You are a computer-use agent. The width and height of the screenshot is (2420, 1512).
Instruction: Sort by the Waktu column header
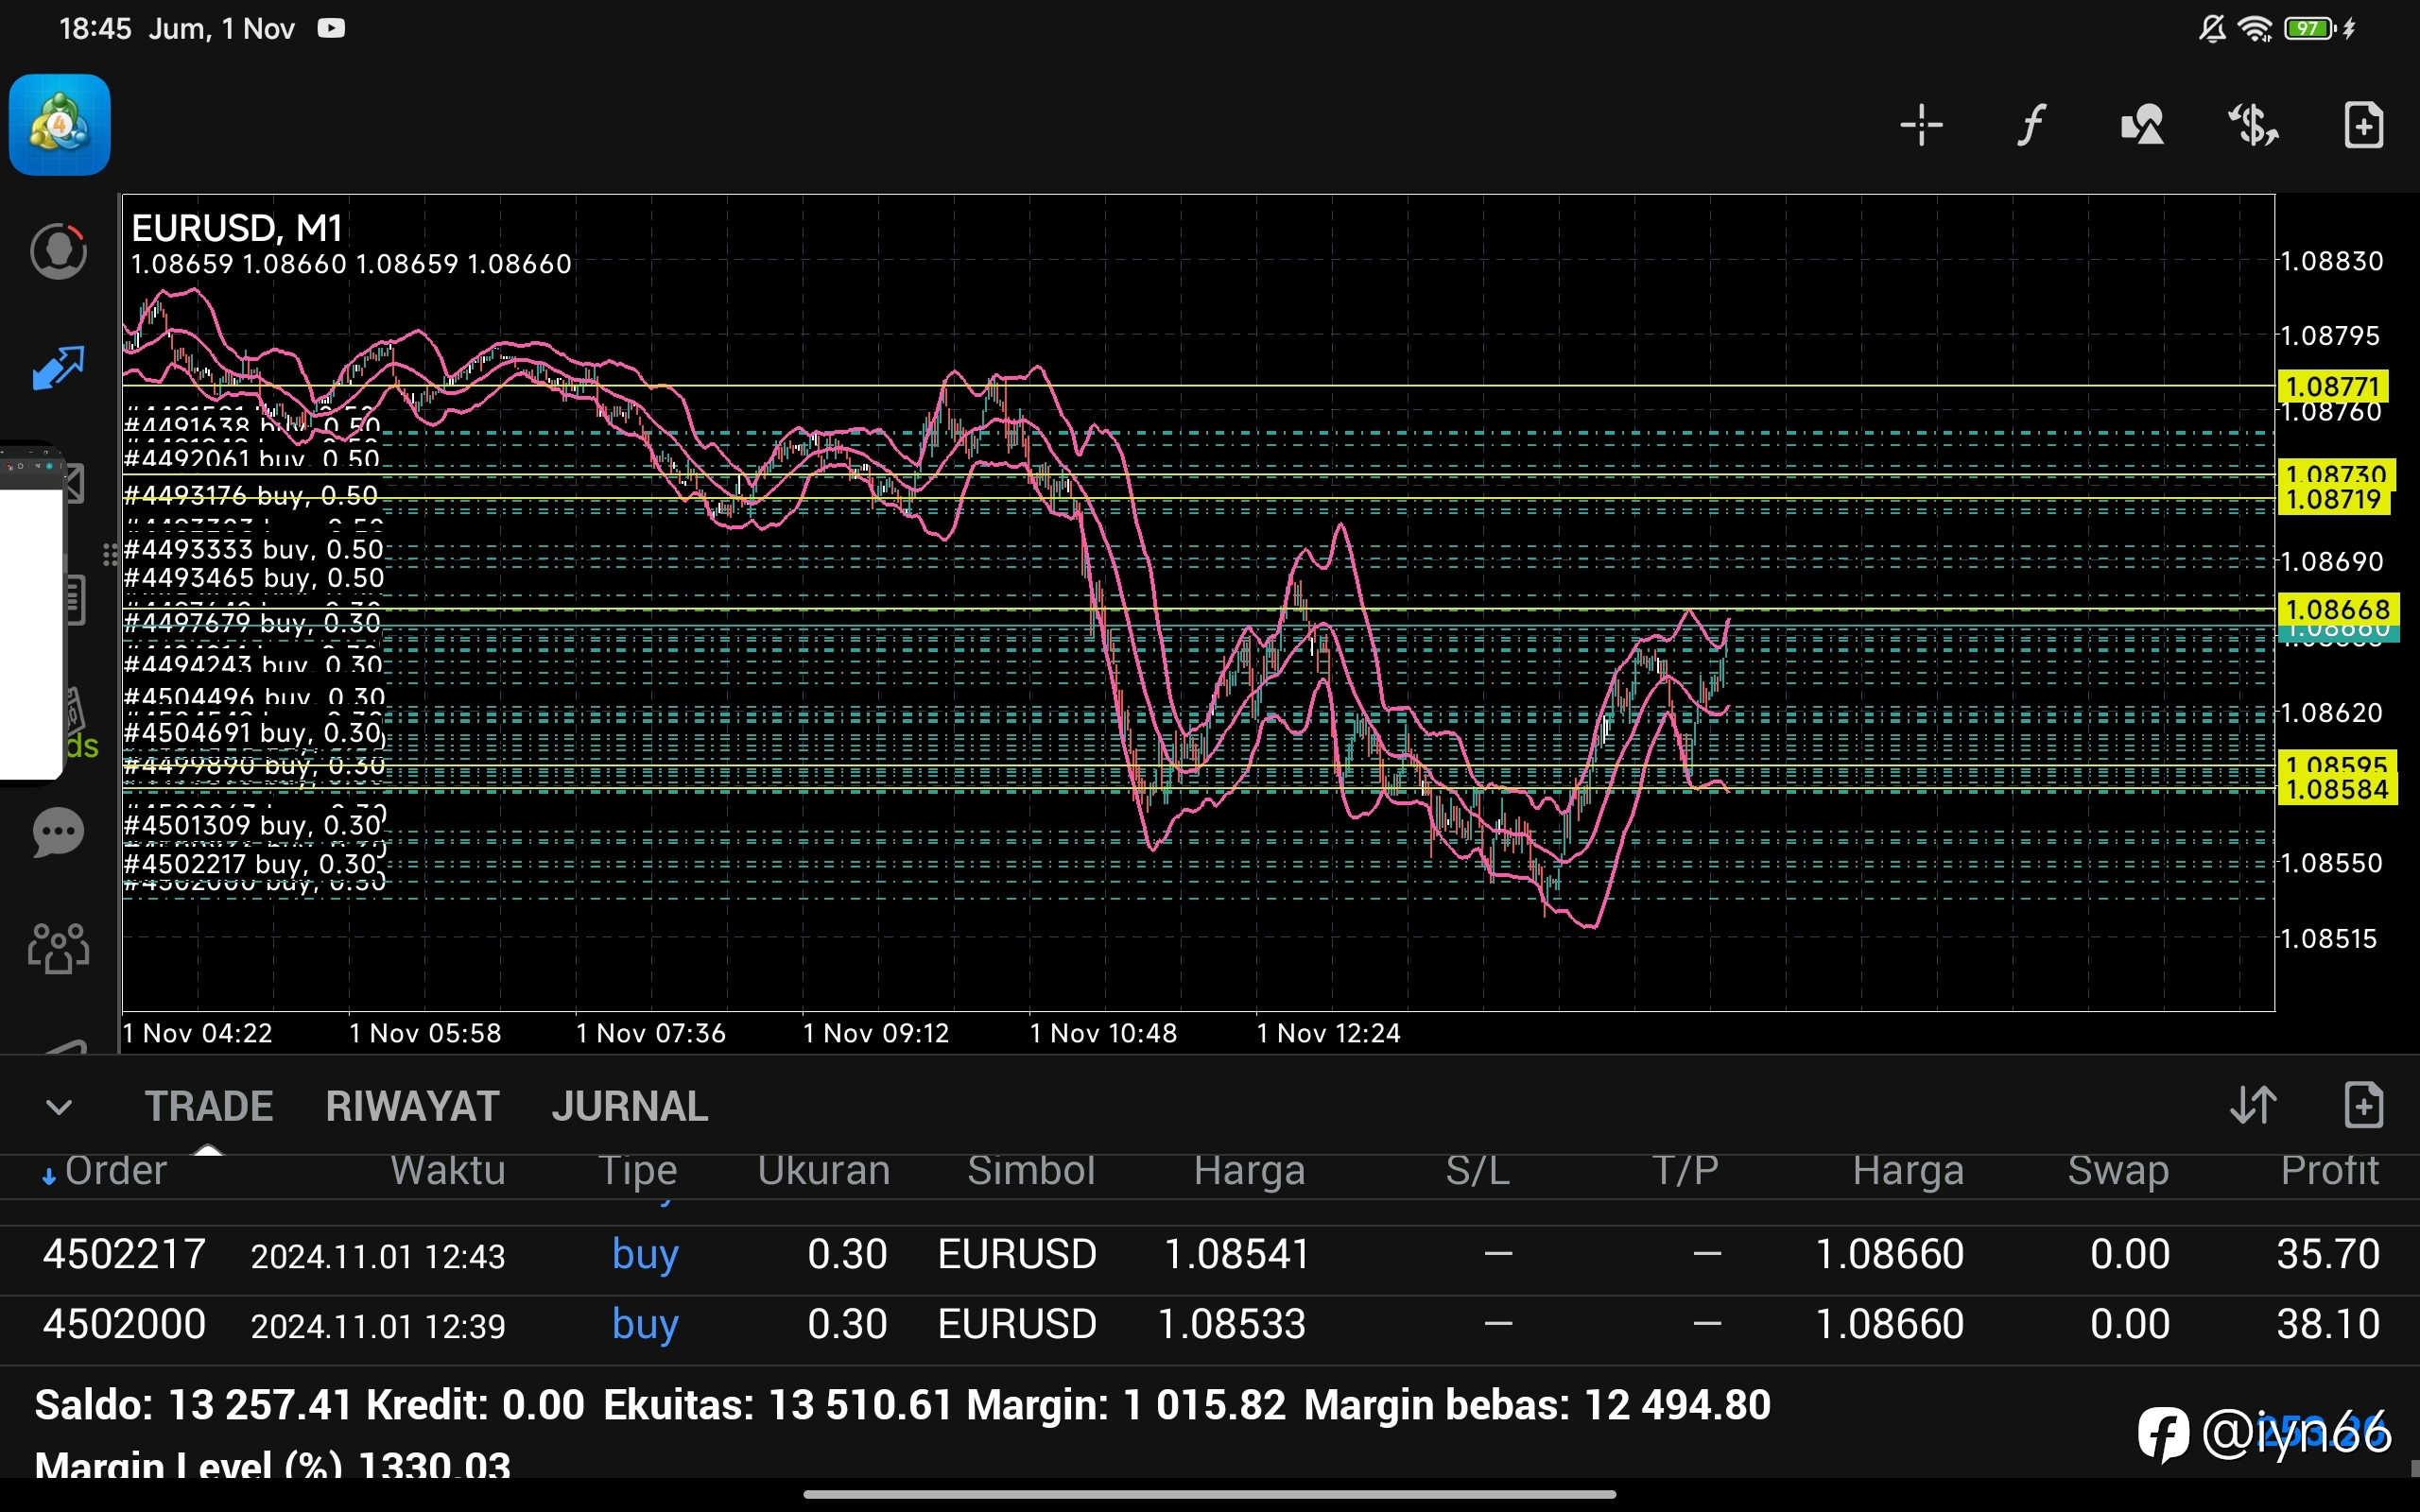pos(448,1171)
